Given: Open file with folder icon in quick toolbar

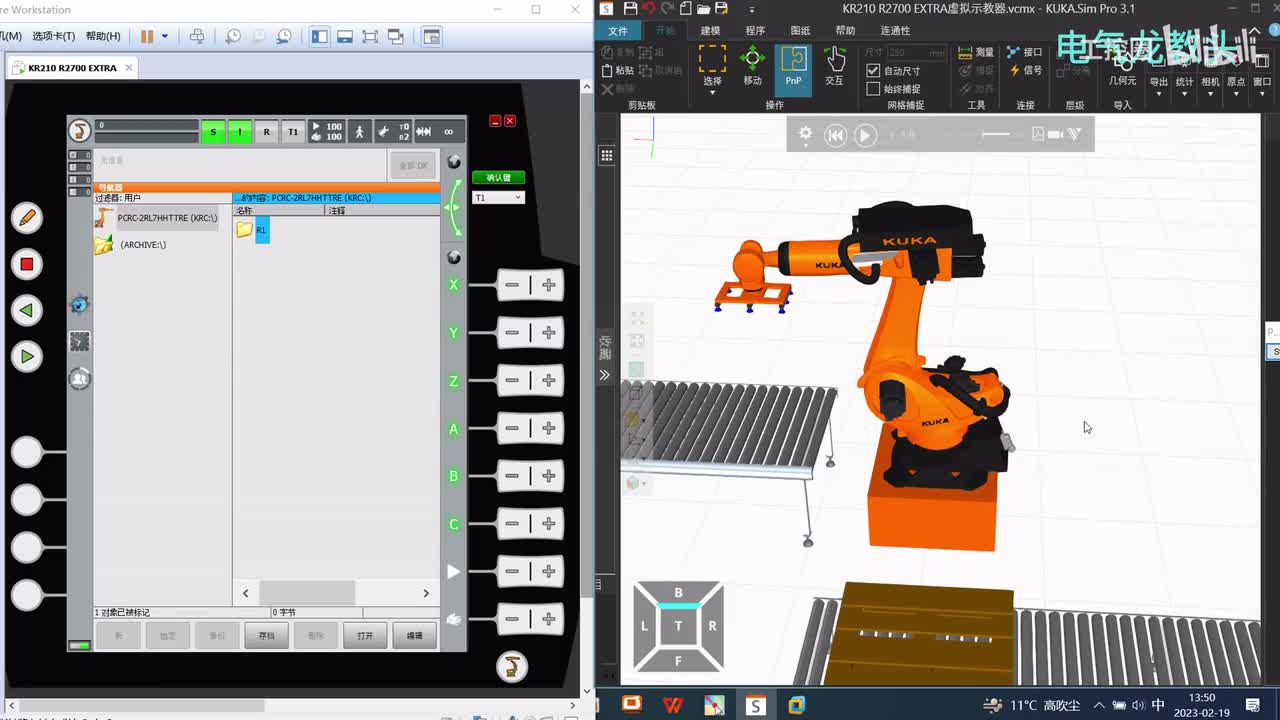Looking at the screenshot, I should pos(703,9).
